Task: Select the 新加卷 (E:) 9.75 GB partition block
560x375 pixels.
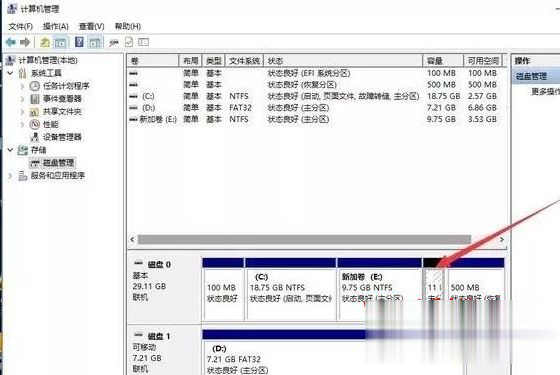Action: (x=380, y=289)
